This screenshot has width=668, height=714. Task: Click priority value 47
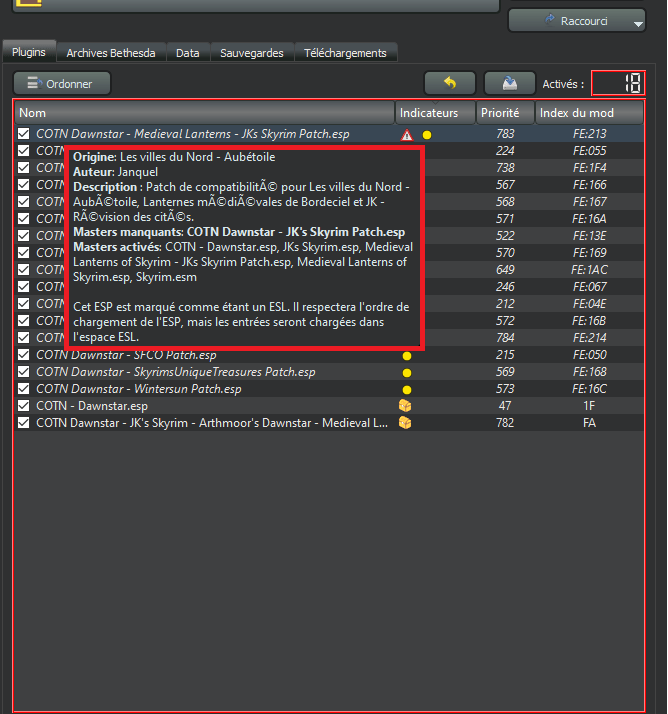[x=505, y=406]
